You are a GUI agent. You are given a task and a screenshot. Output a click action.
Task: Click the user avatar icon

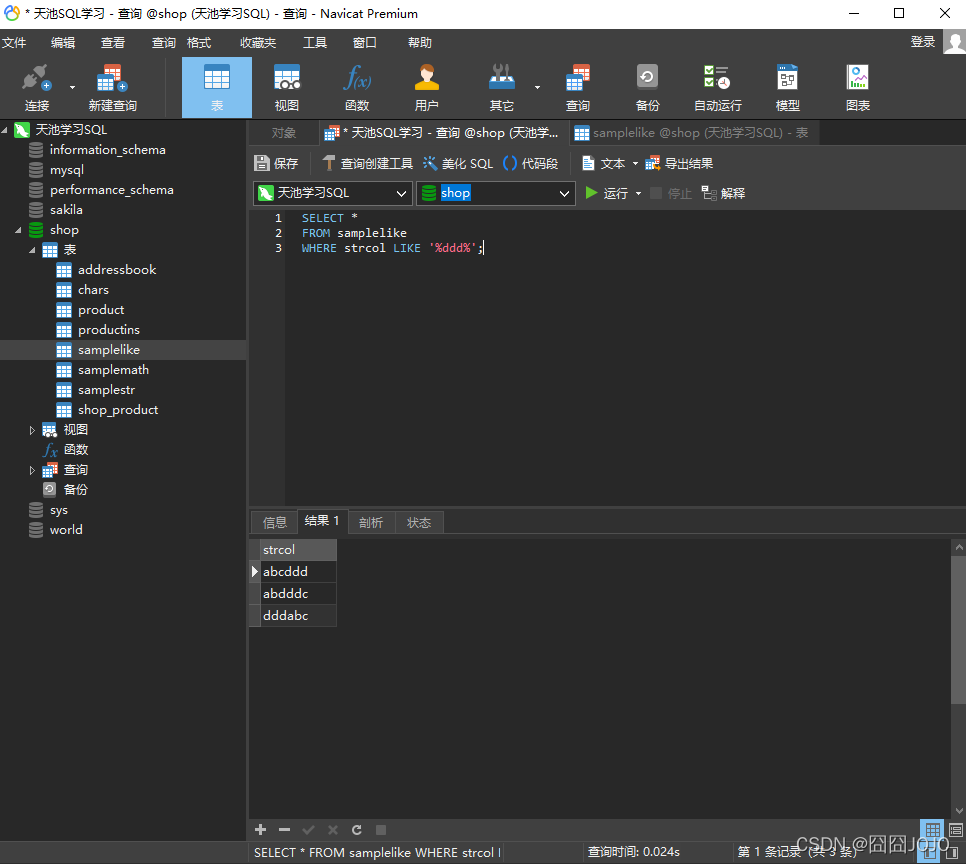[x=954, y=43]
